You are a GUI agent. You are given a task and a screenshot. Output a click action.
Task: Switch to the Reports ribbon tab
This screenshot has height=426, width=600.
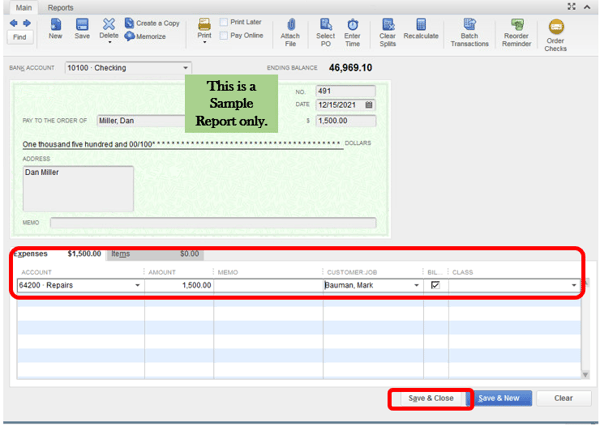pos(60,8)
